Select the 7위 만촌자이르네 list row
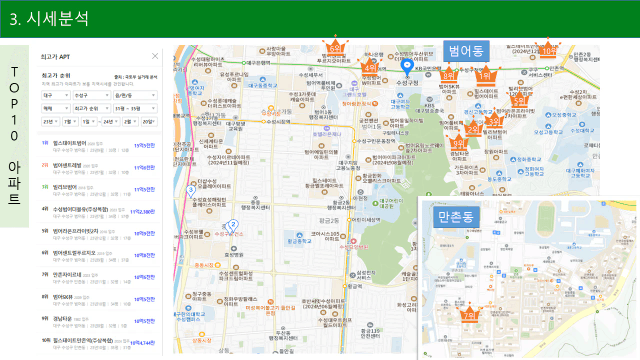The height and width of the screenshot is (360, 640). point(98,278)
